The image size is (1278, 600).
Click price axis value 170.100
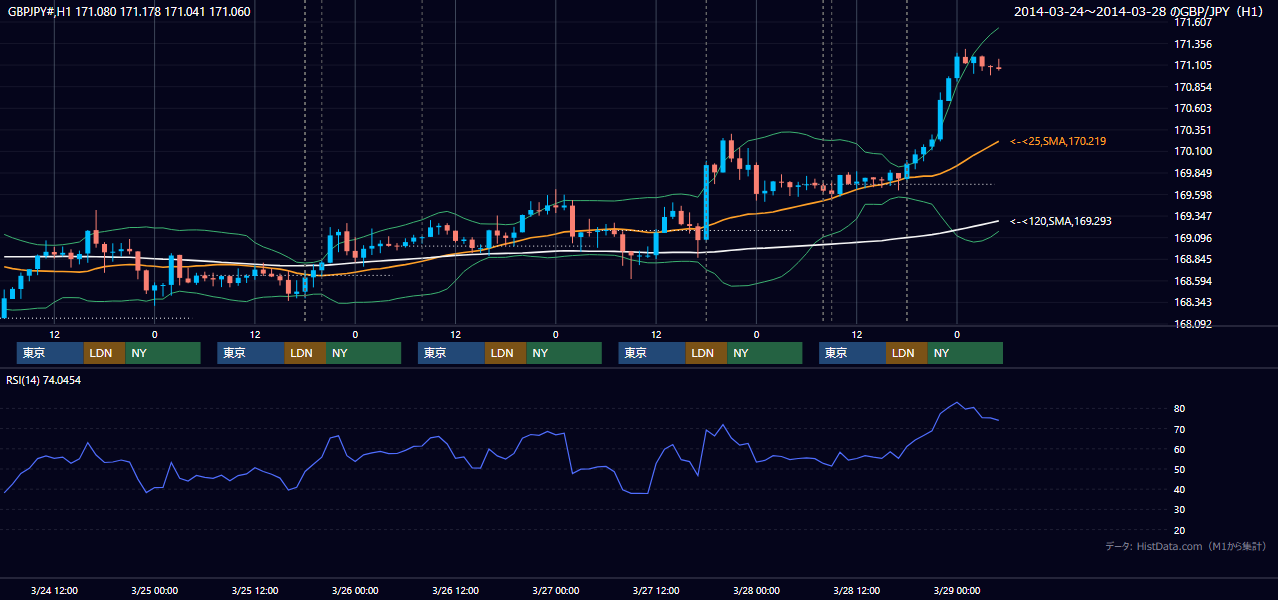[1193, 152]
